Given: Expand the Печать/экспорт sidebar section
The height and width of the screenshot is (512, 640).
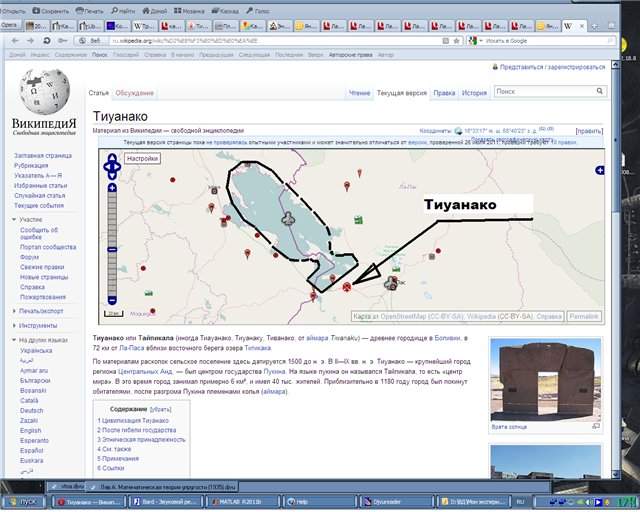Looking at the screenshot, I should [40, 310].
